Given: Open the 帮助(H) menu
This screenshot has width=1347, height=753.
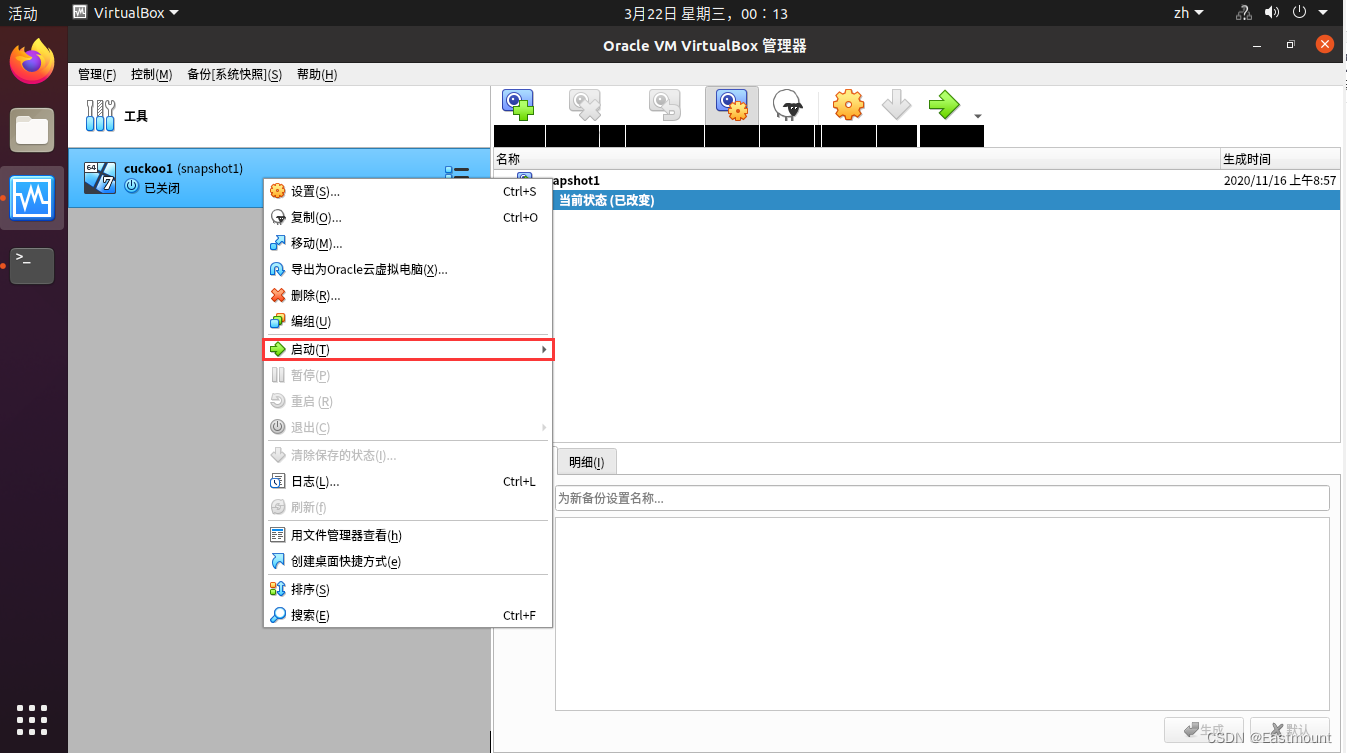Looking at the screenshot, I should coord(317,75).
